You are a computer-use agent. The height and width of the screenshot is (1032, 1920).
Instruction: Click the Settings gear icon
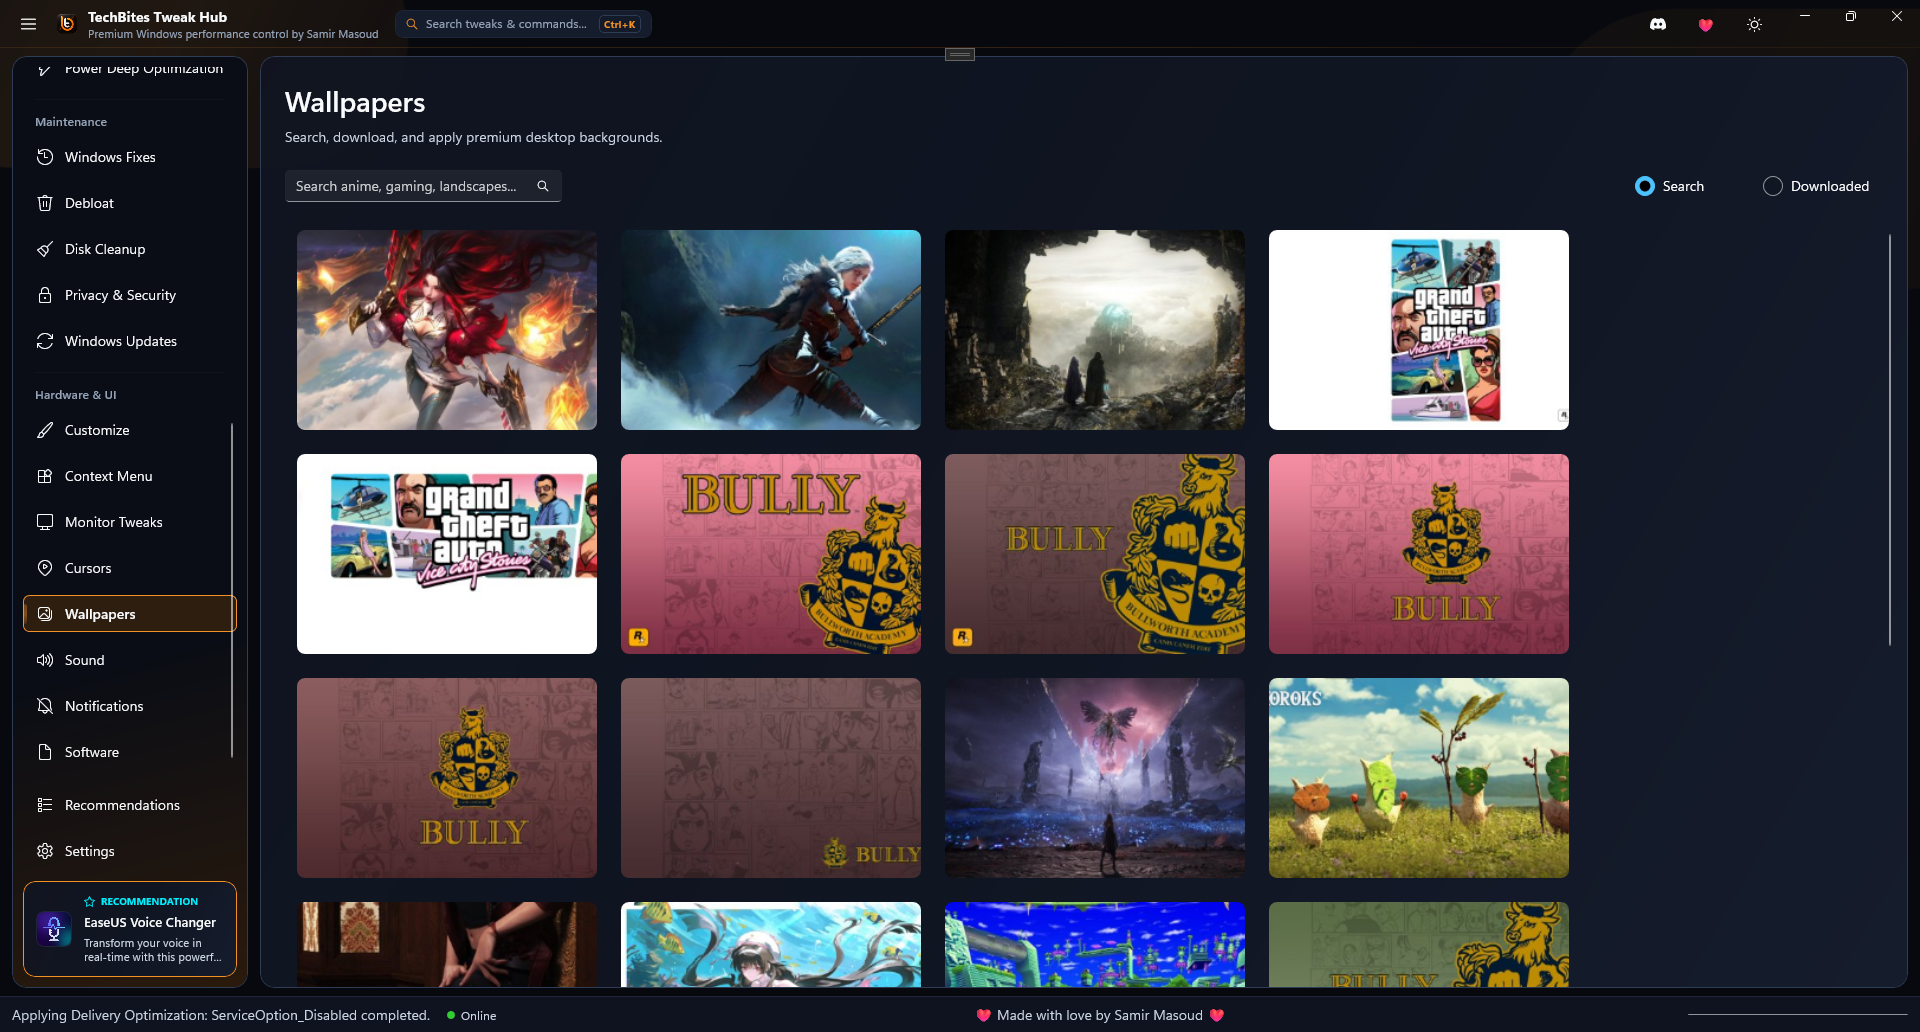(x=45, y=851)
